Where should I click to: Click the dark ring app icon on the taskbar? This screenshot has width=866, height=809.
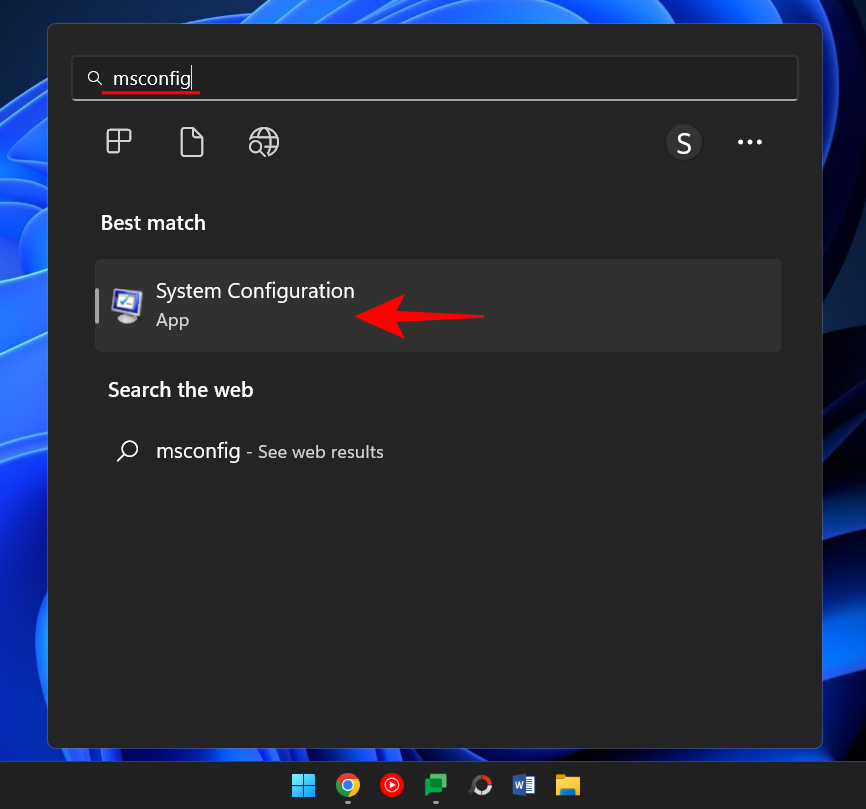click(479, 785)
